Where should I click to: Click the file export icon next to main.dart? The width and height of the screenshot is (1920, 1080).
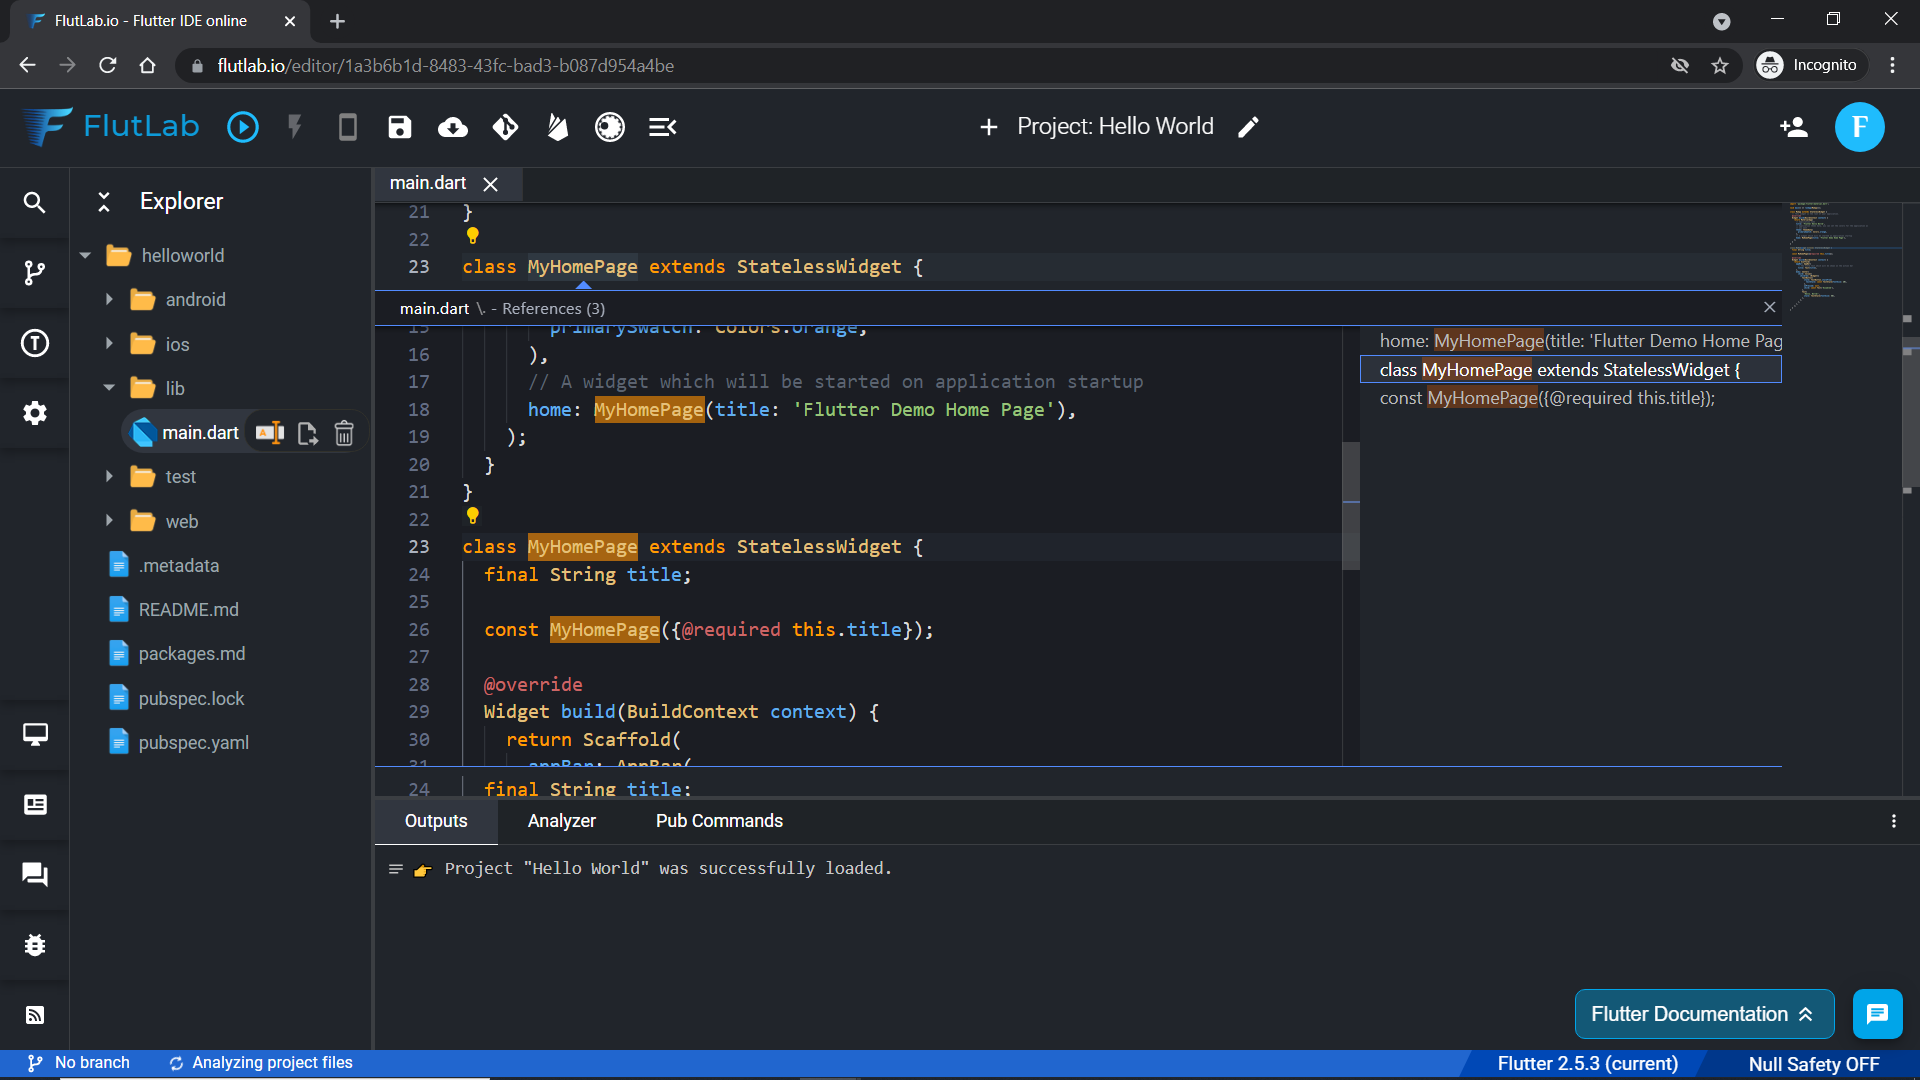(x=307, y=433)
